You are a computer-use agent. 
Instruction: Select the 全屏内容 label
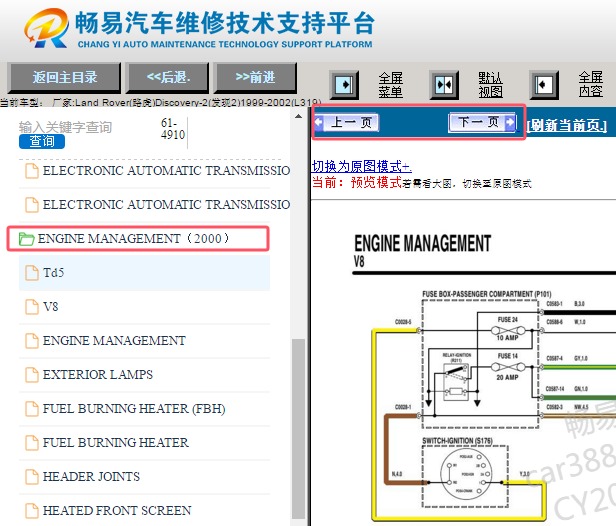(x=590, y=84)
